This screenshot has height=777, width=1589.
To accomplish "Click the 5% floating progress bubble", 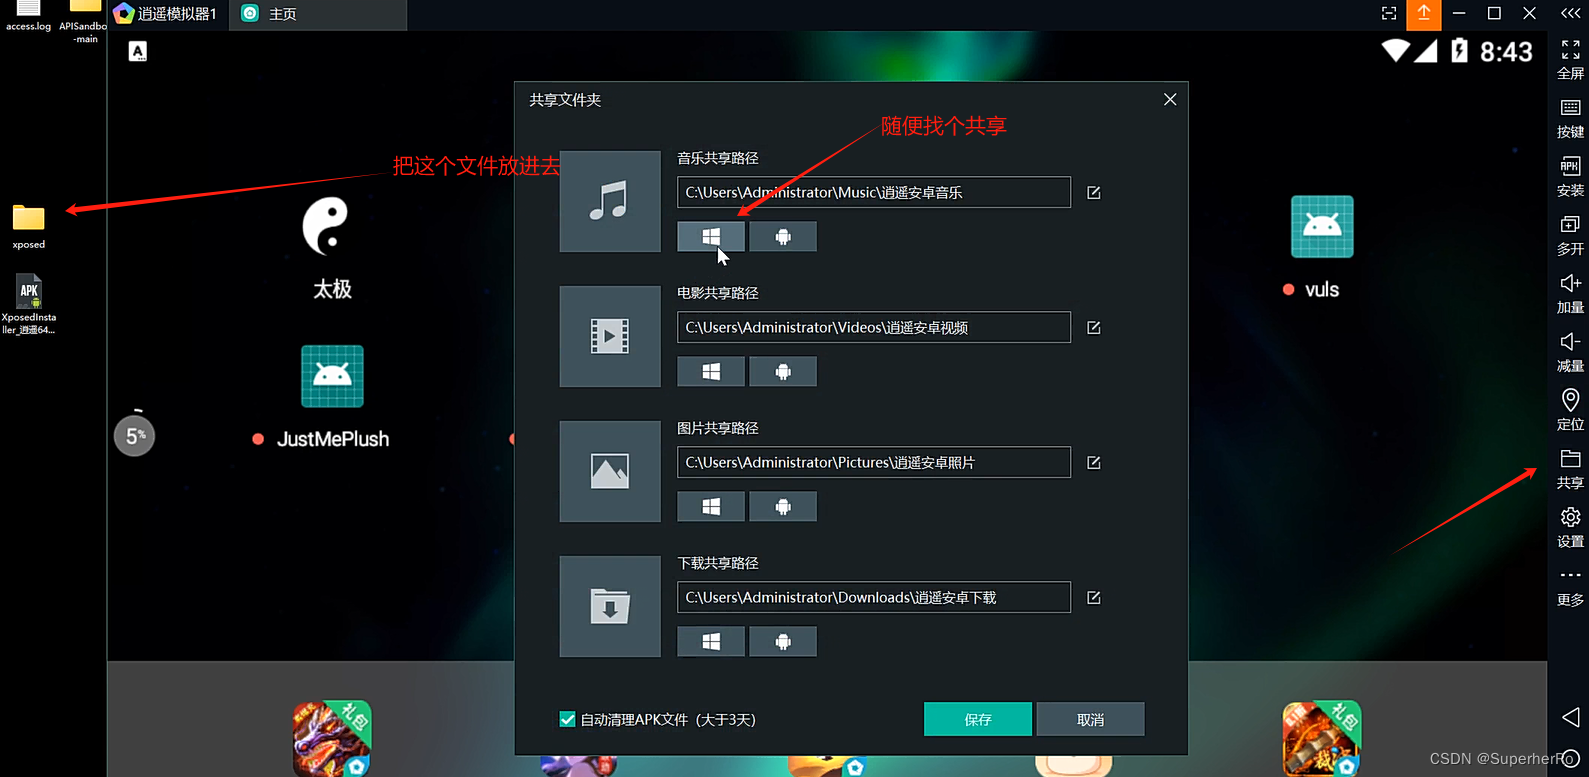I will [135, 435].
